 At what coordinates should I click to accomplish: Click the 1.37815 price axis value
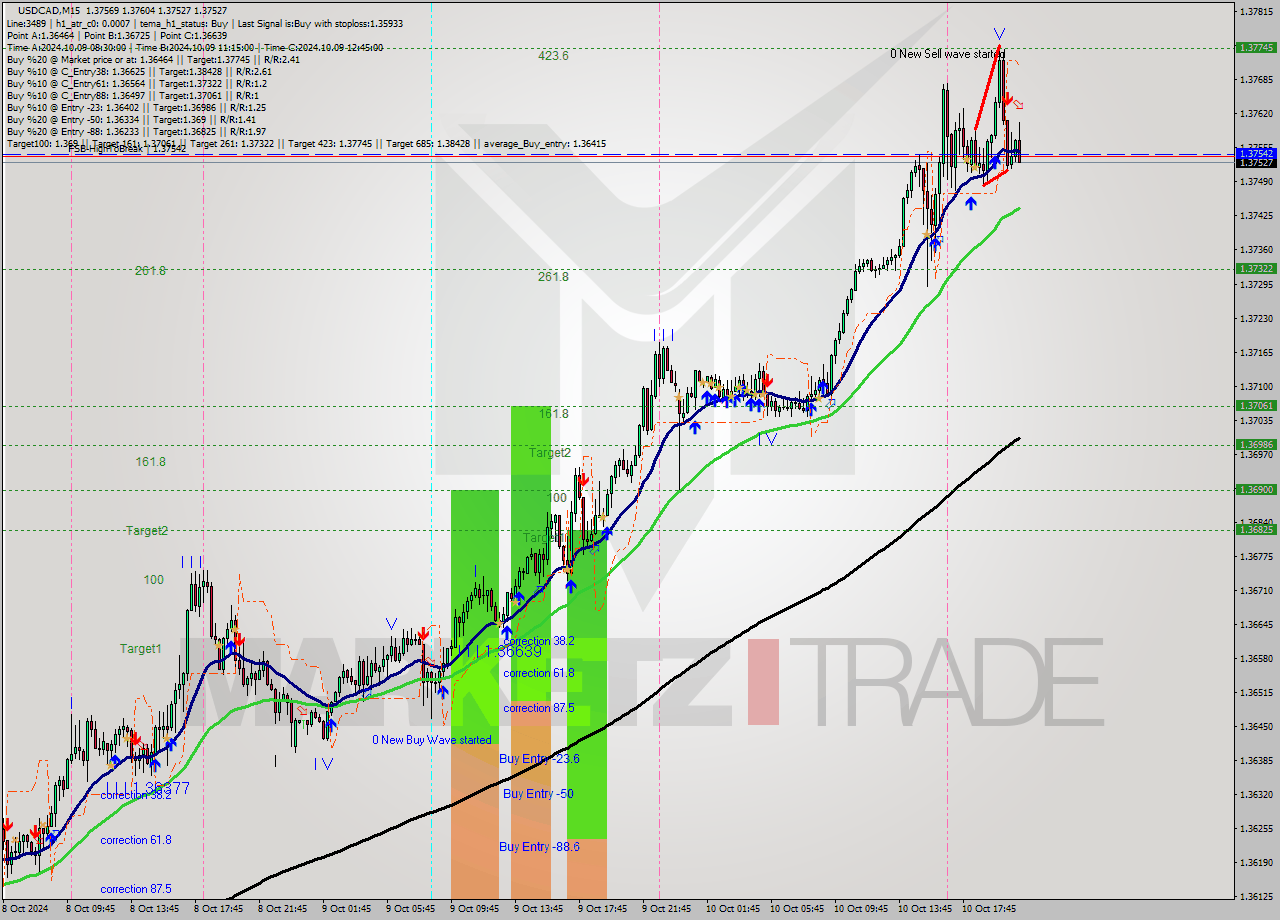(1256, 11)
